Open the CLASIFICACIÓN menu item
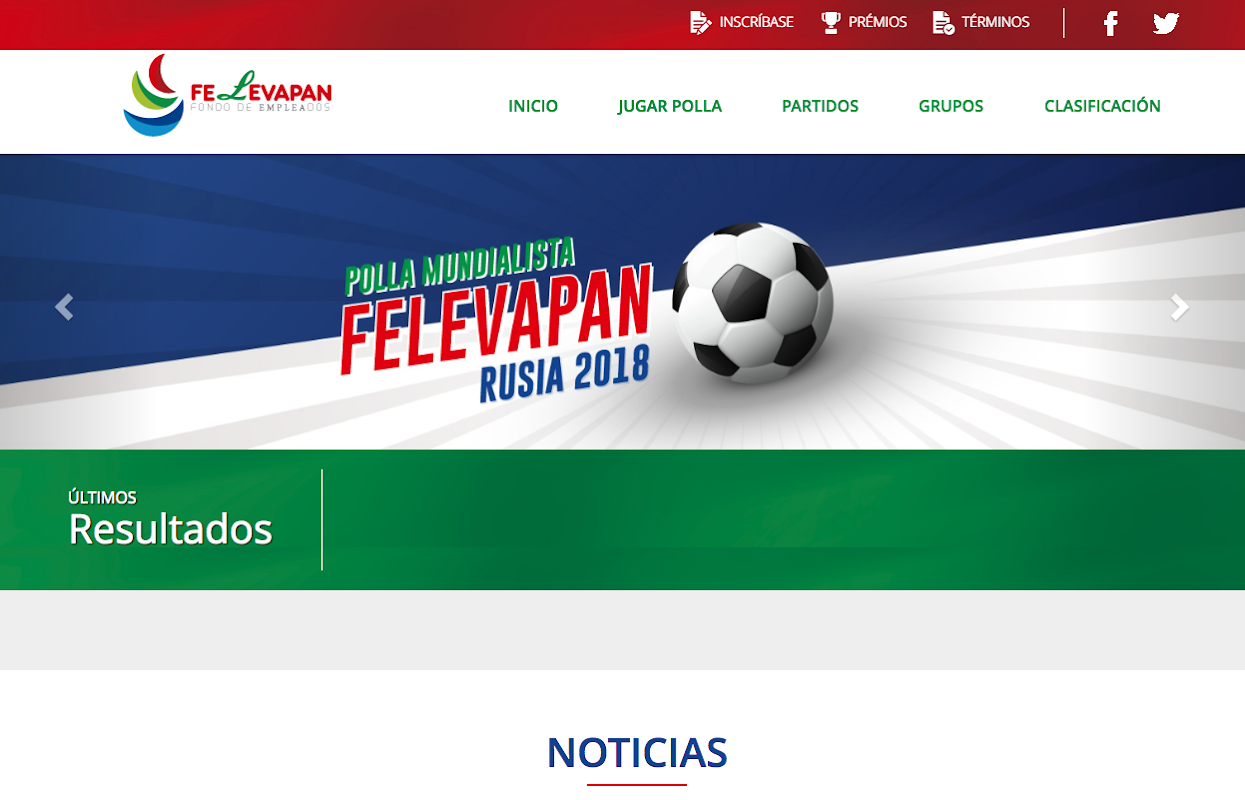This screenshot has height=800, width=1245. 1102,106
